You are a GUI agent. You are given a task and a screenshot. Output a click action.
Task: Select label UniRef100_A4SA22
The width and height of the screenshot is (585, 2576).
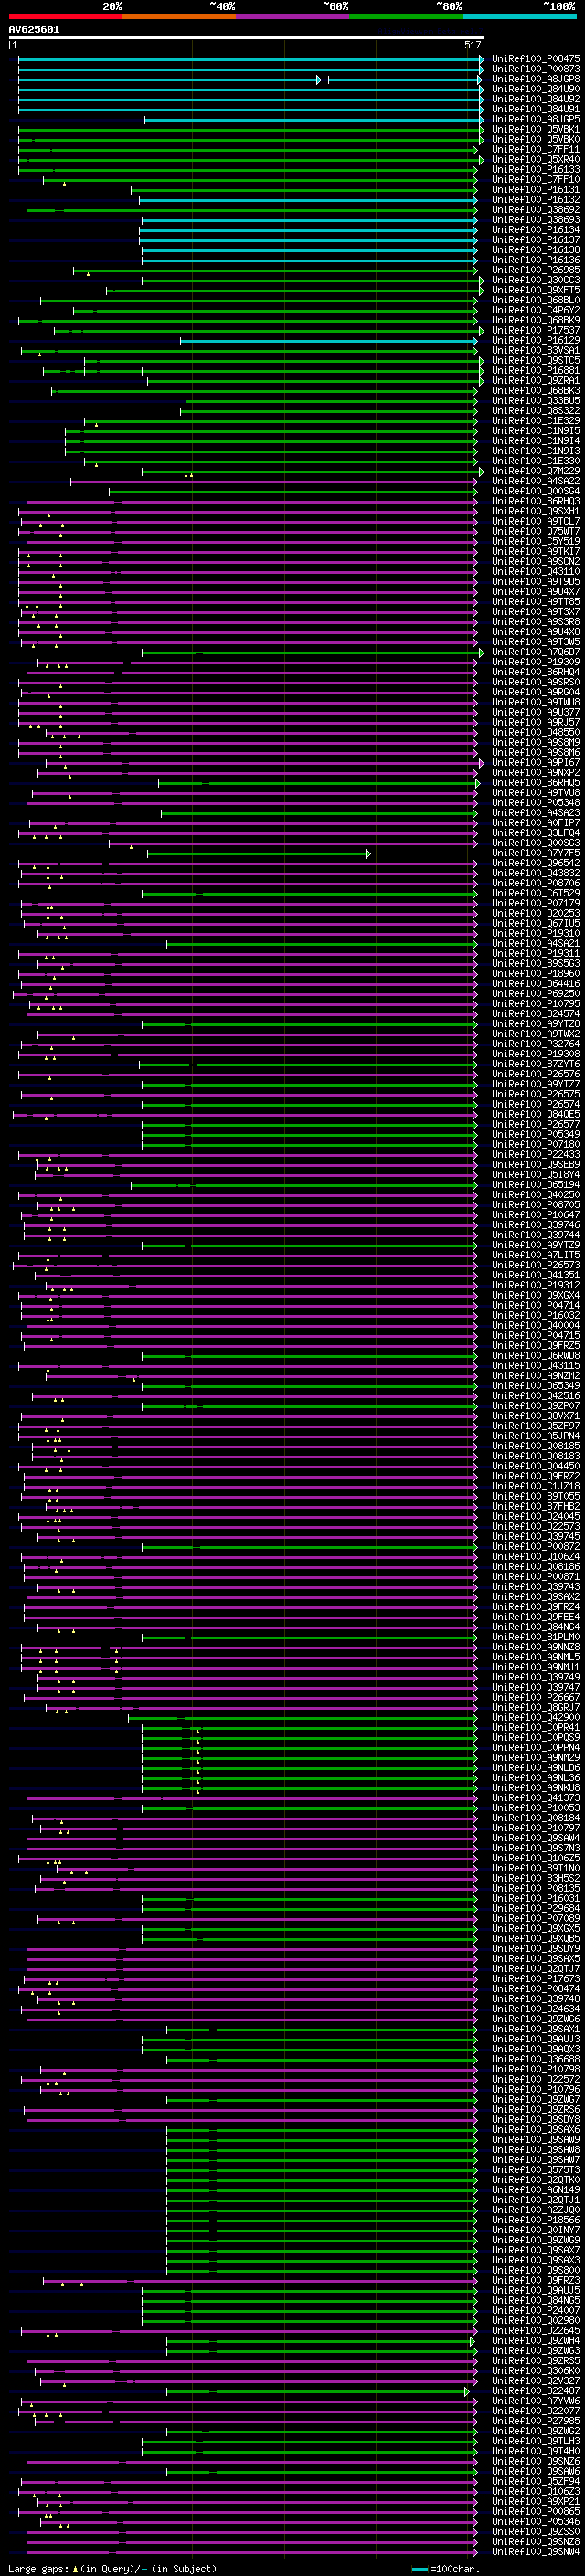click(x=535, y=481)
